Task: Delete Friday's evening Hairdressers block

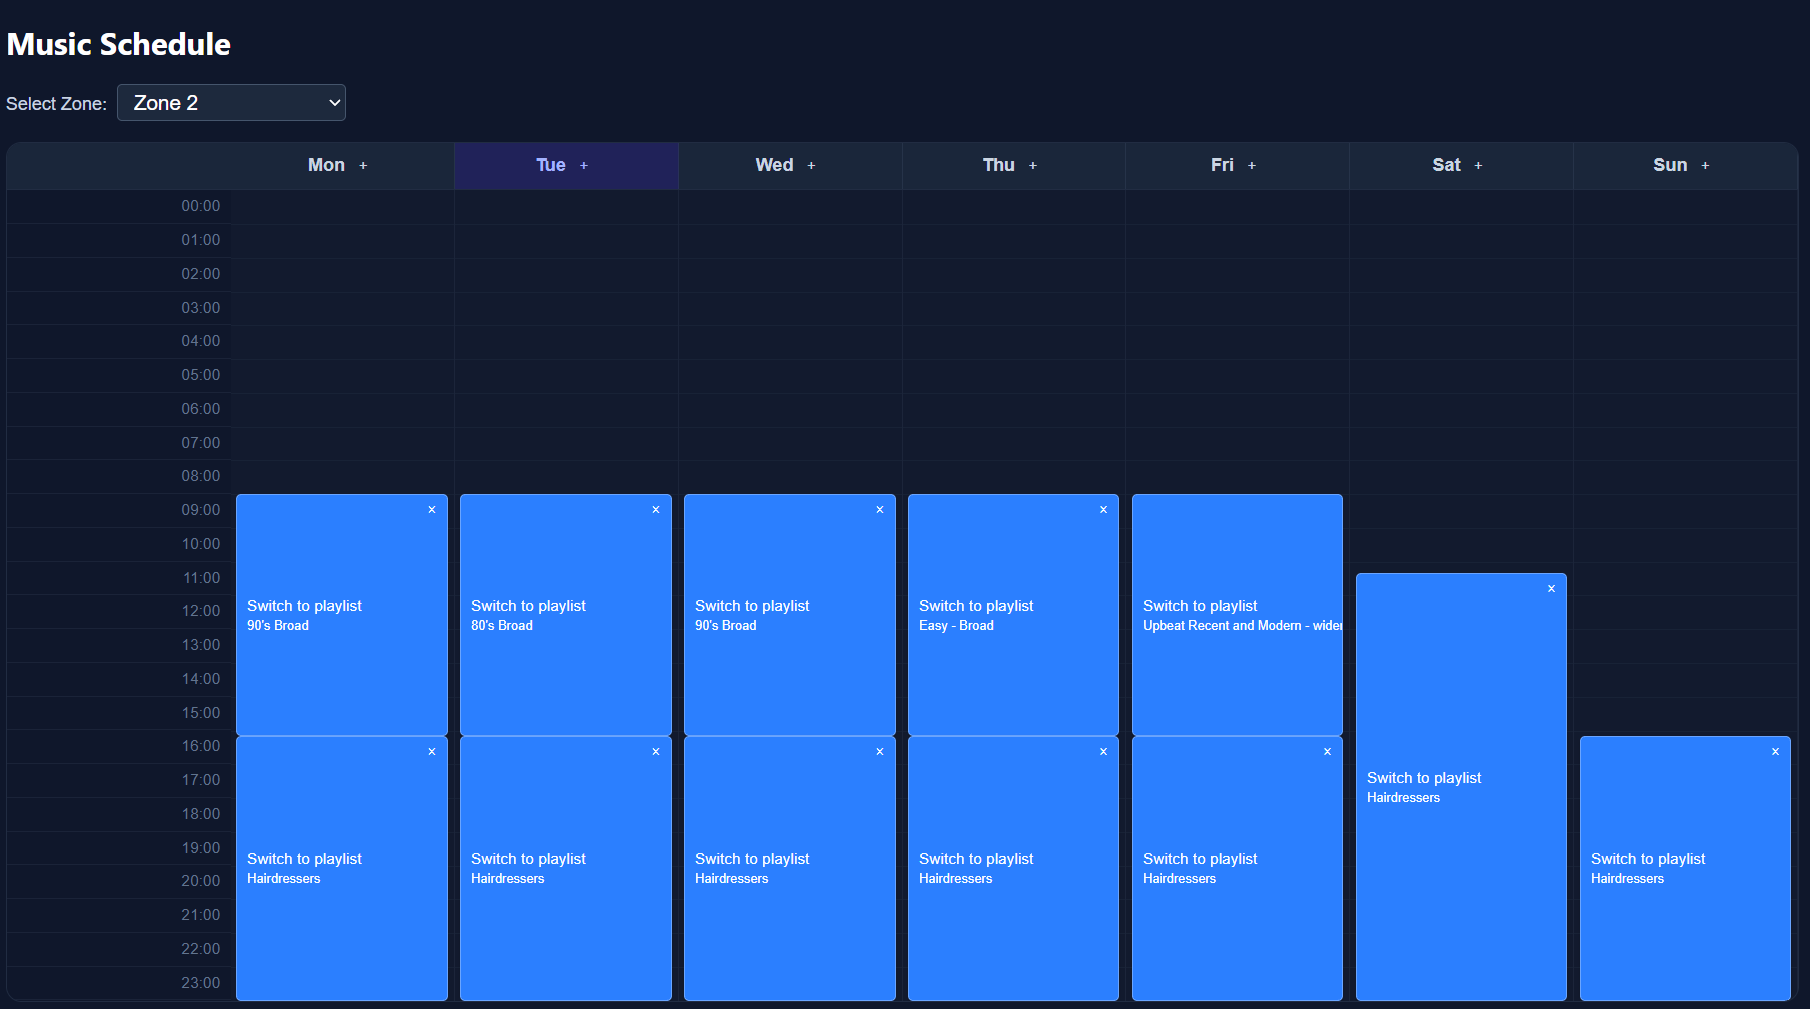Action: pyautogui.click(x=1327, y=752)
